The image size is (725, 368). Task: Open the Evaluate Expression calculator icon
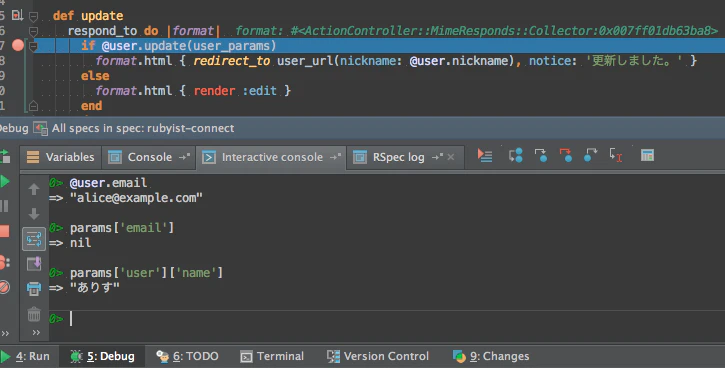click(647, 155)
